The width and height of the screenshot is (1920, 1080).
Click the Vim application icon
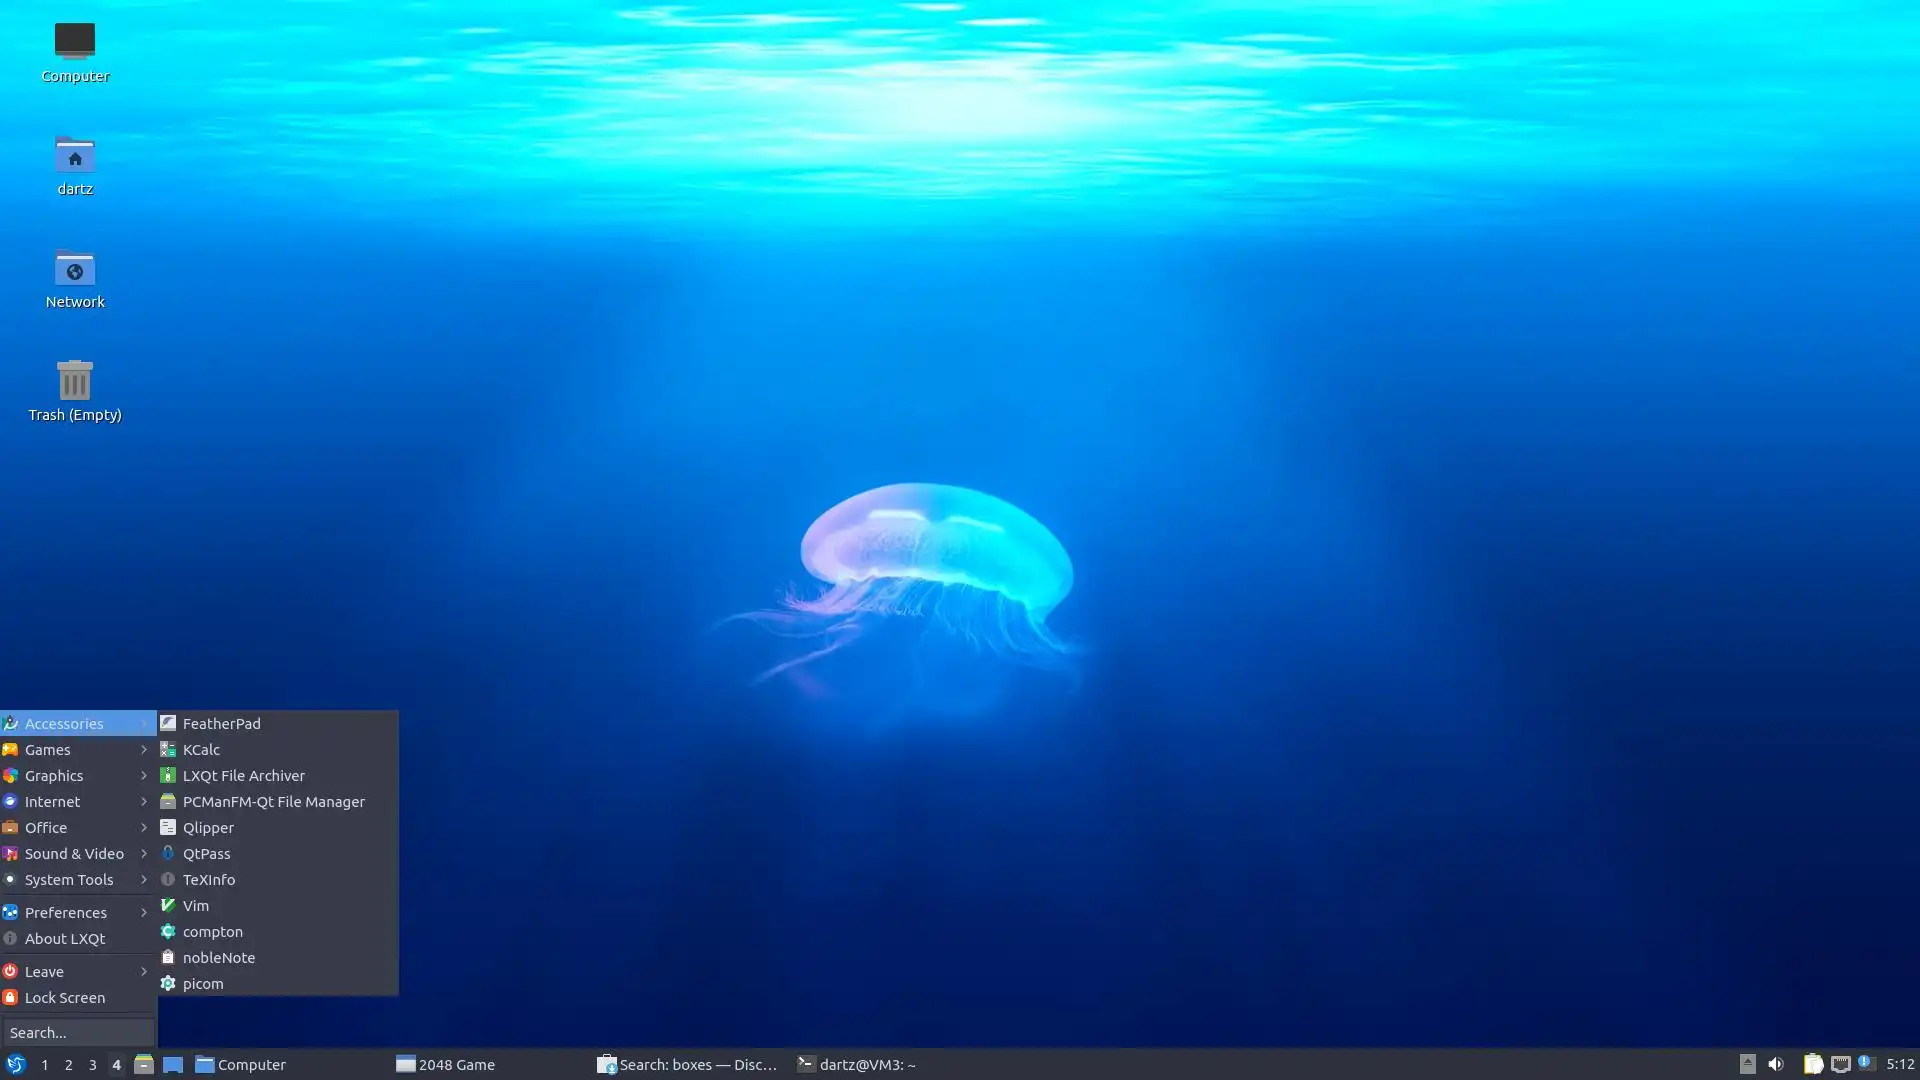[x=168, y=905]
